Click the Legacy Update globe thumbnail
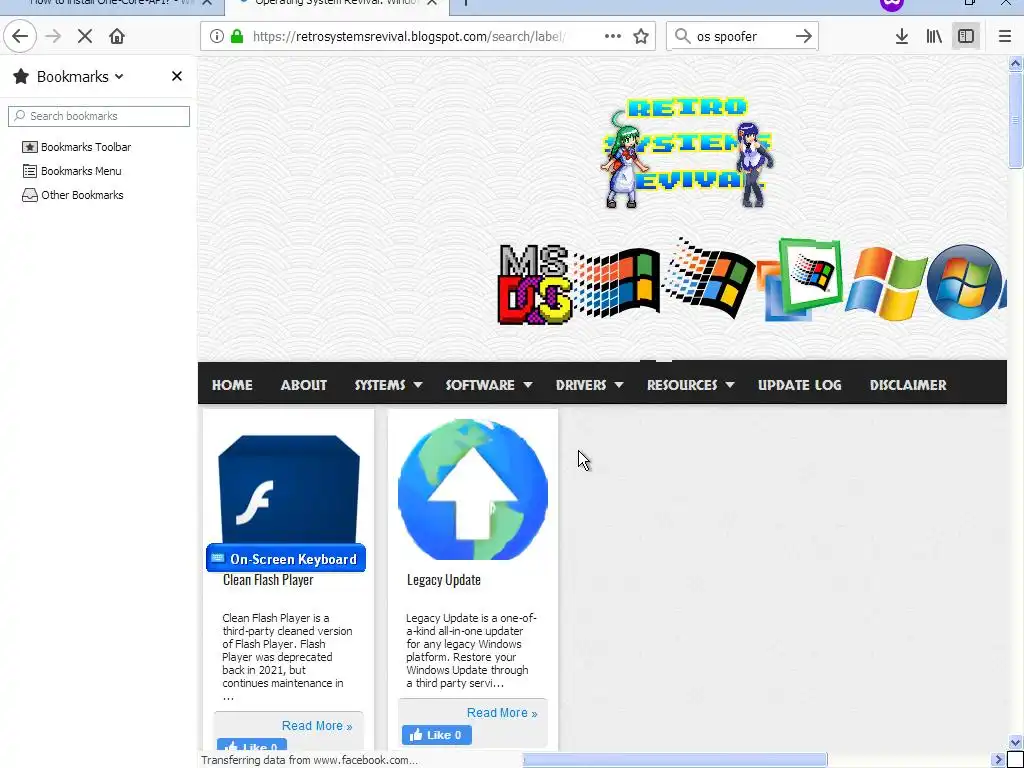Image resolution: width=1024 pixels, height=768 pixels. click(473, 490)
